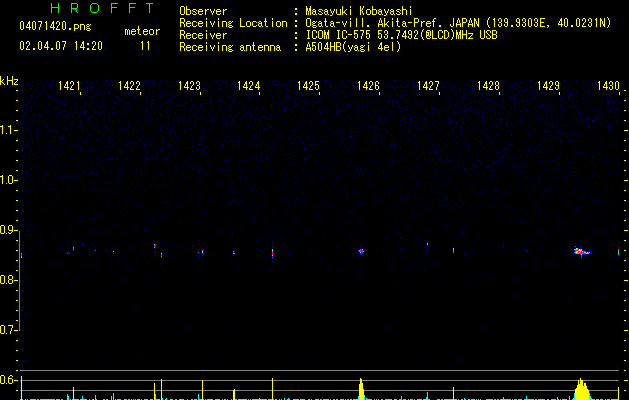Click the 1.1 kHz frequency label
Viewport: 629px width, 400px height.
point(9,130)
